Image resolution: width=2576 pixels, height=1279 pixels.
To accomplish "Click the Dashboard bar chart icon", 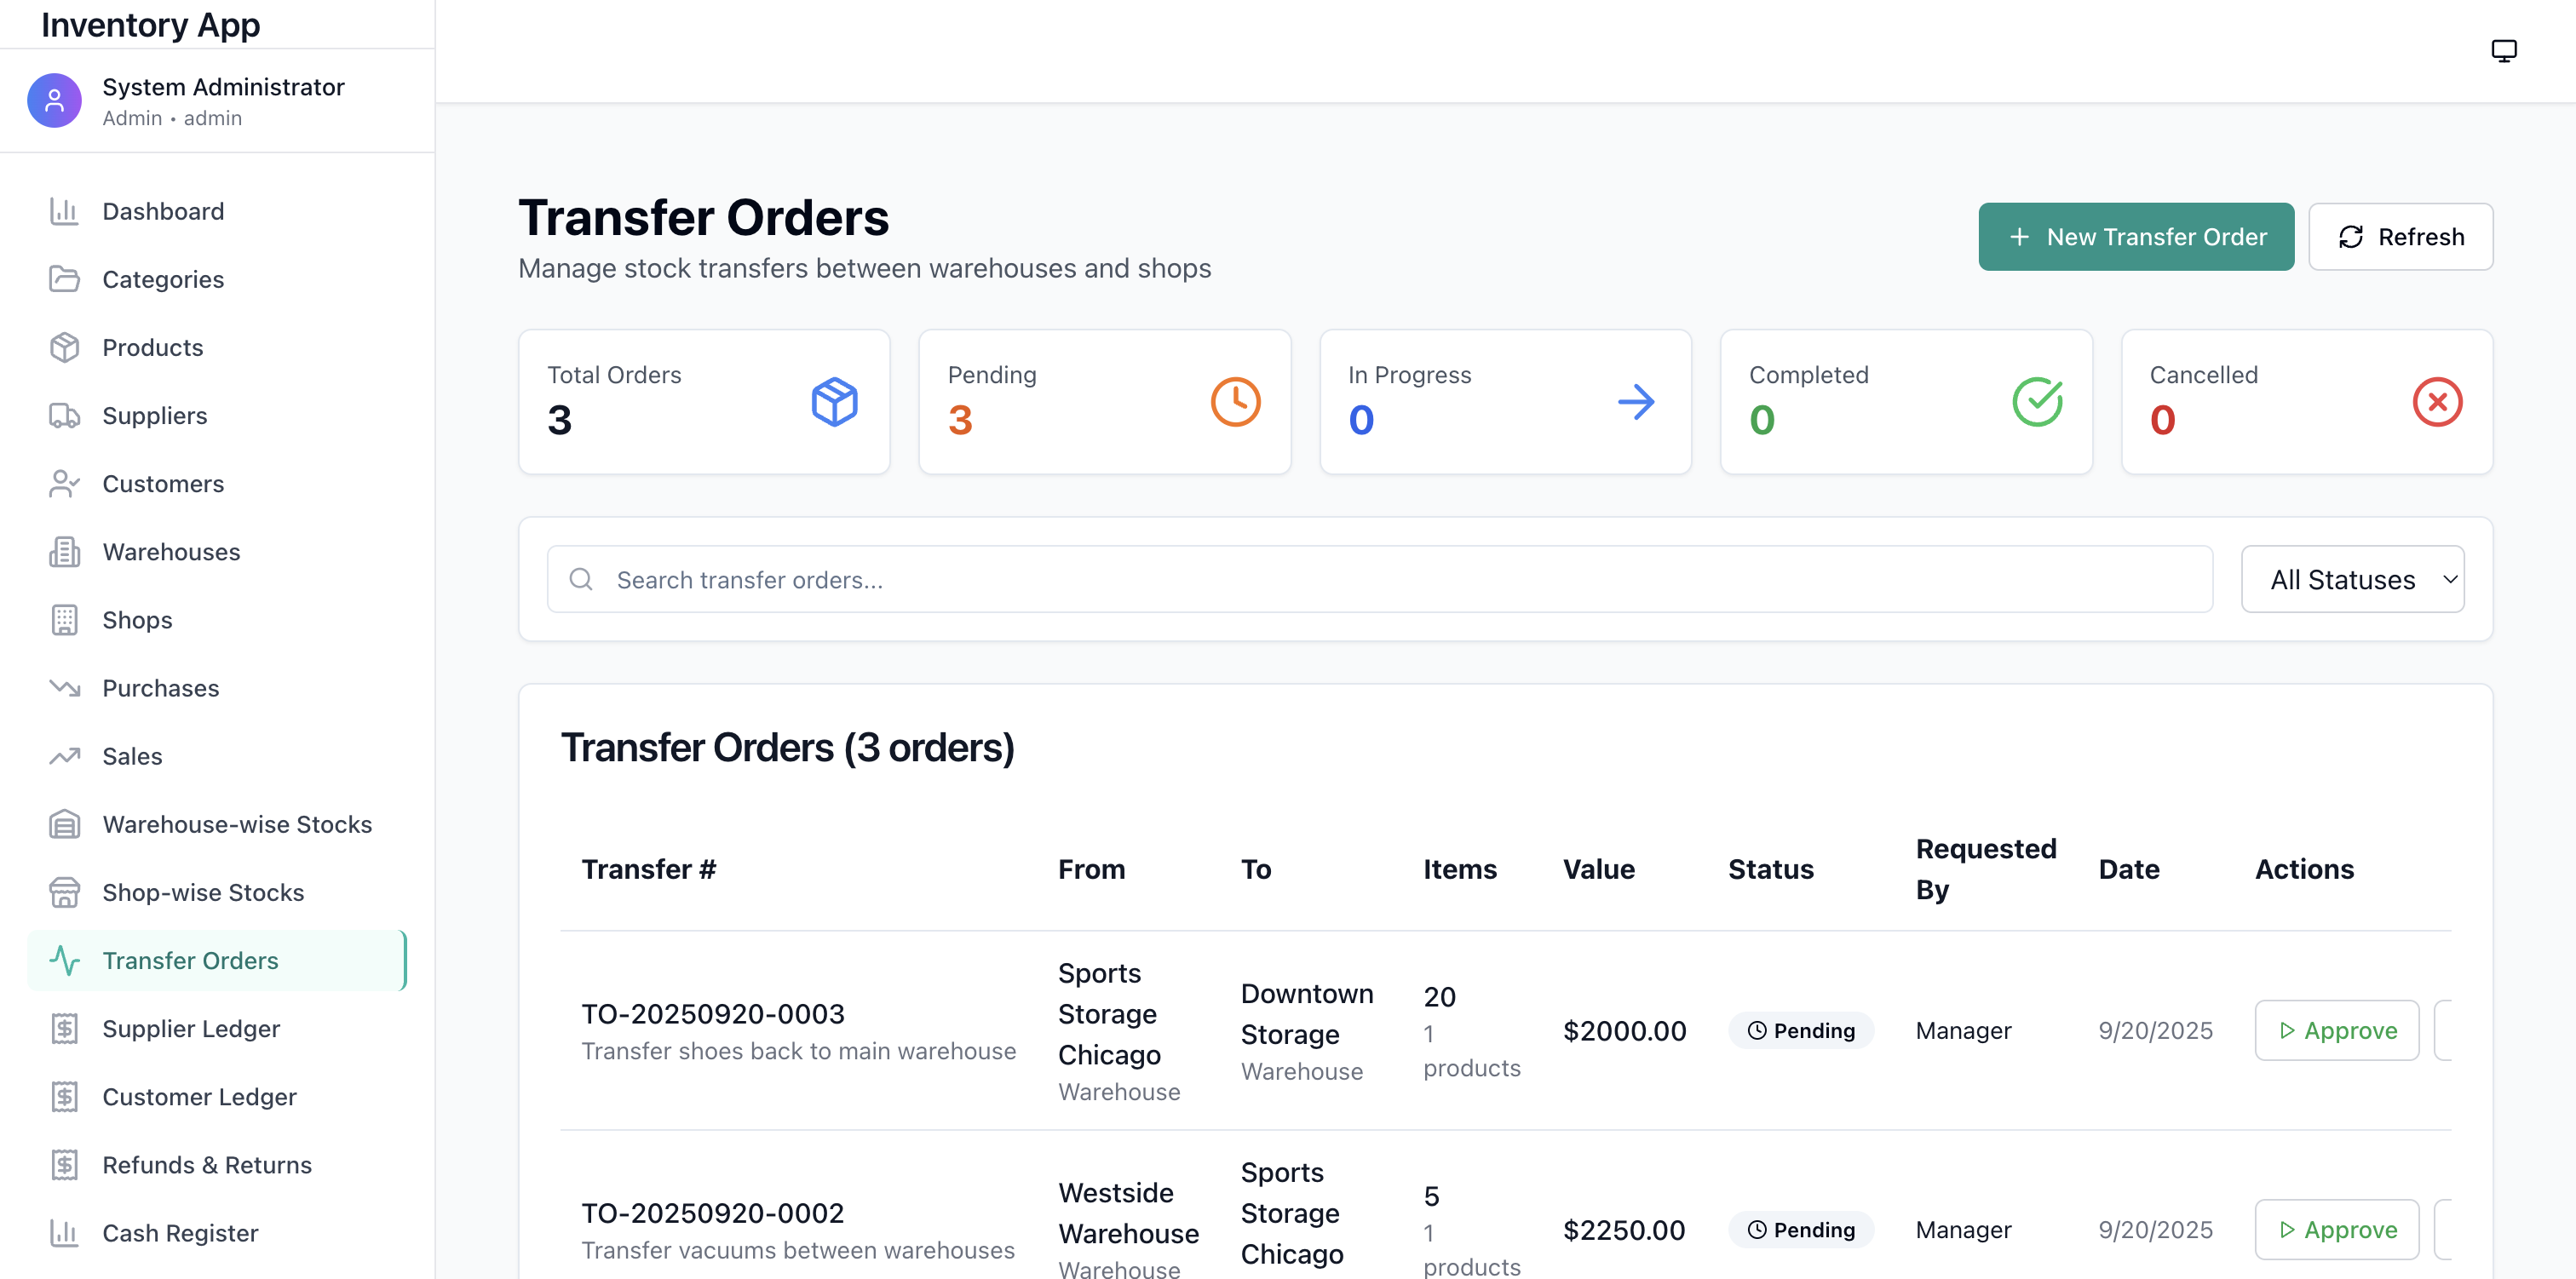I will point(64,211).
